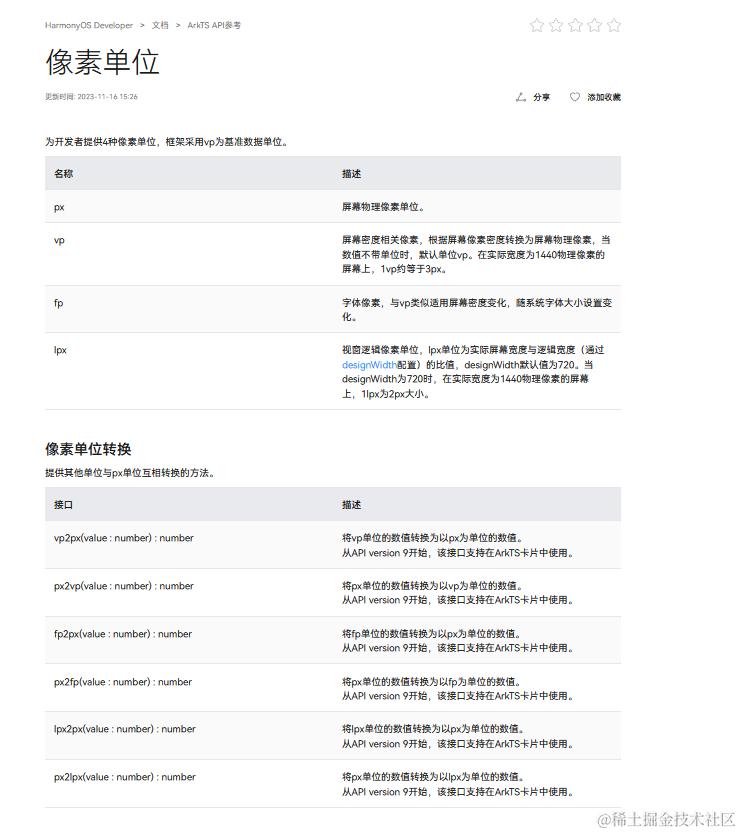Viewport: 741px width, 834px height.
Task: Click the share icon beside 分享
Action: pos(521,97)
